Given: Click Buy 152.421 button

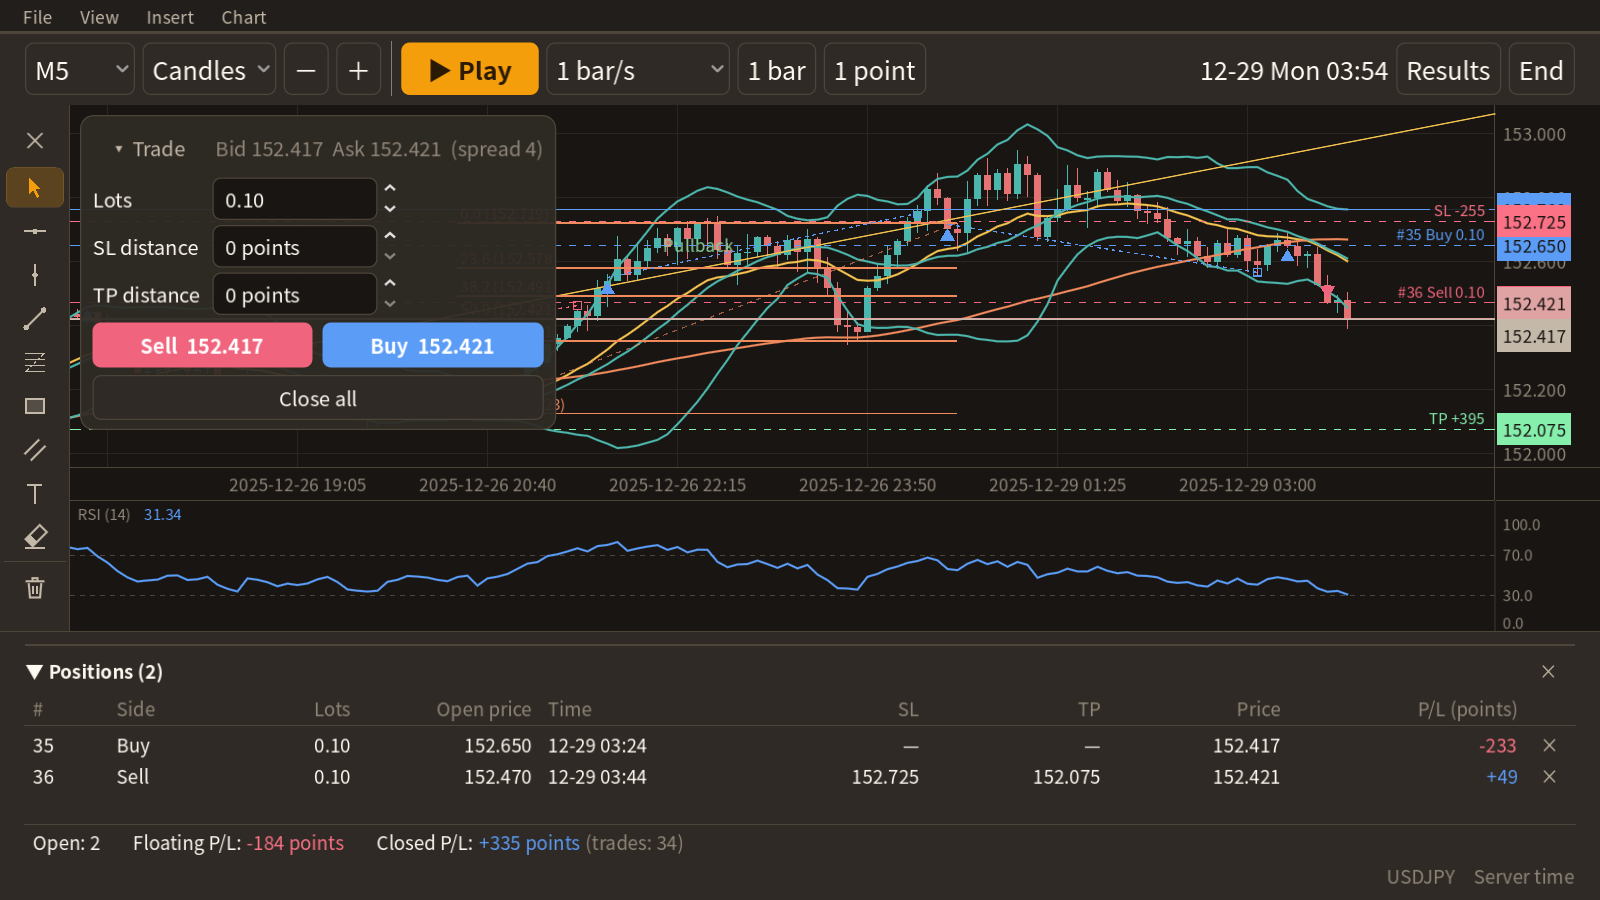Looking at the screenshot, I should 433,346.
